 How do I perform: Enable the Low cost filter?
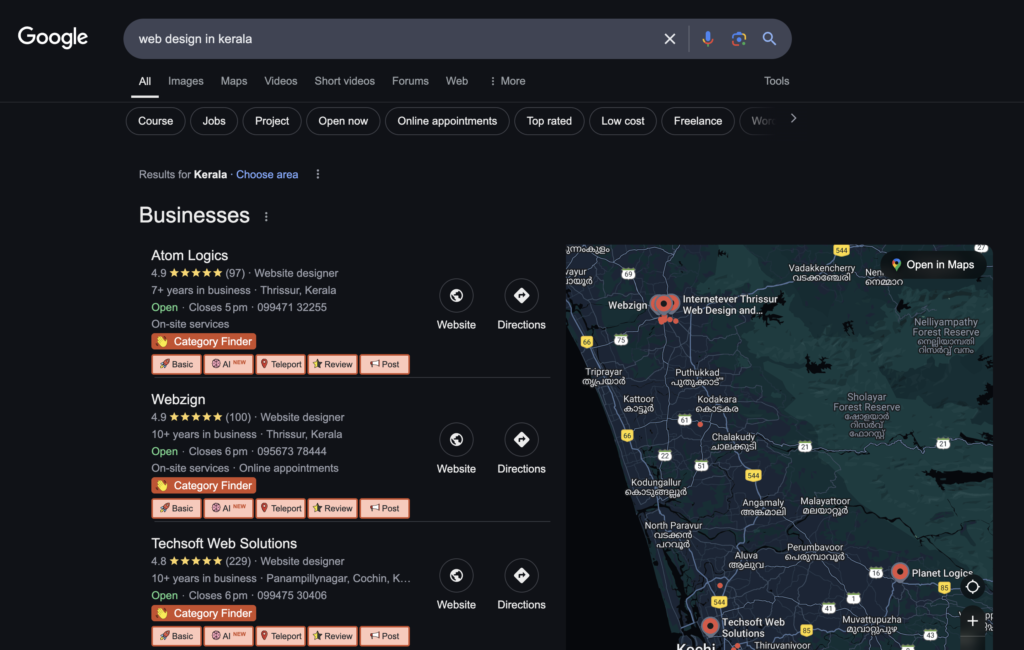(623, 121)
